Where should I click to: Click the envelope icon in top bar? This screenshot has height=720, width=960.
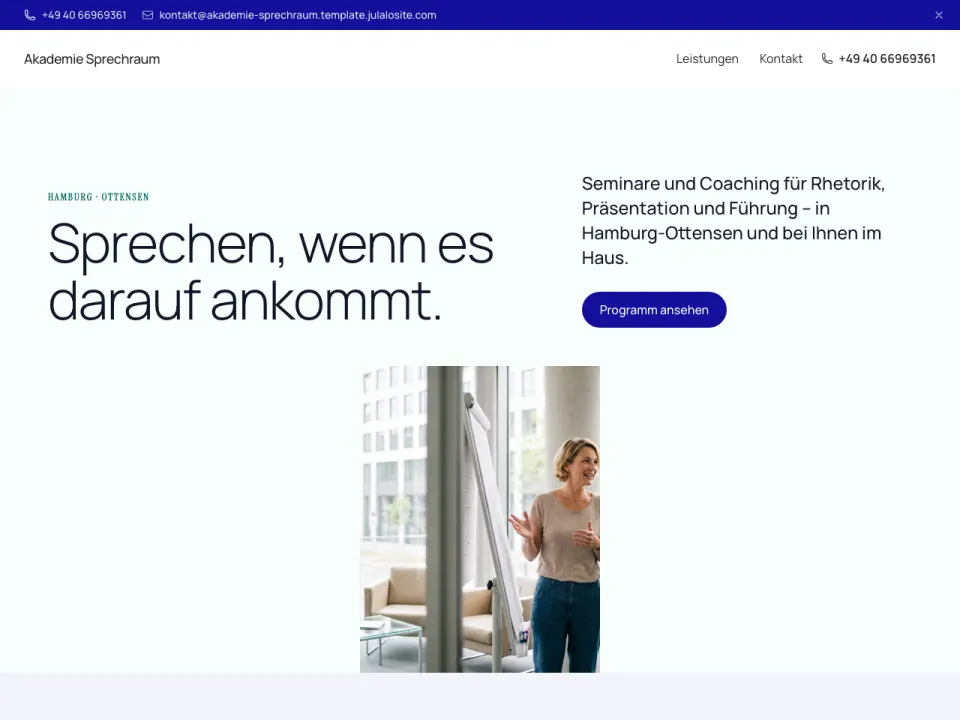pyautogui.click(x=148, y=15)
